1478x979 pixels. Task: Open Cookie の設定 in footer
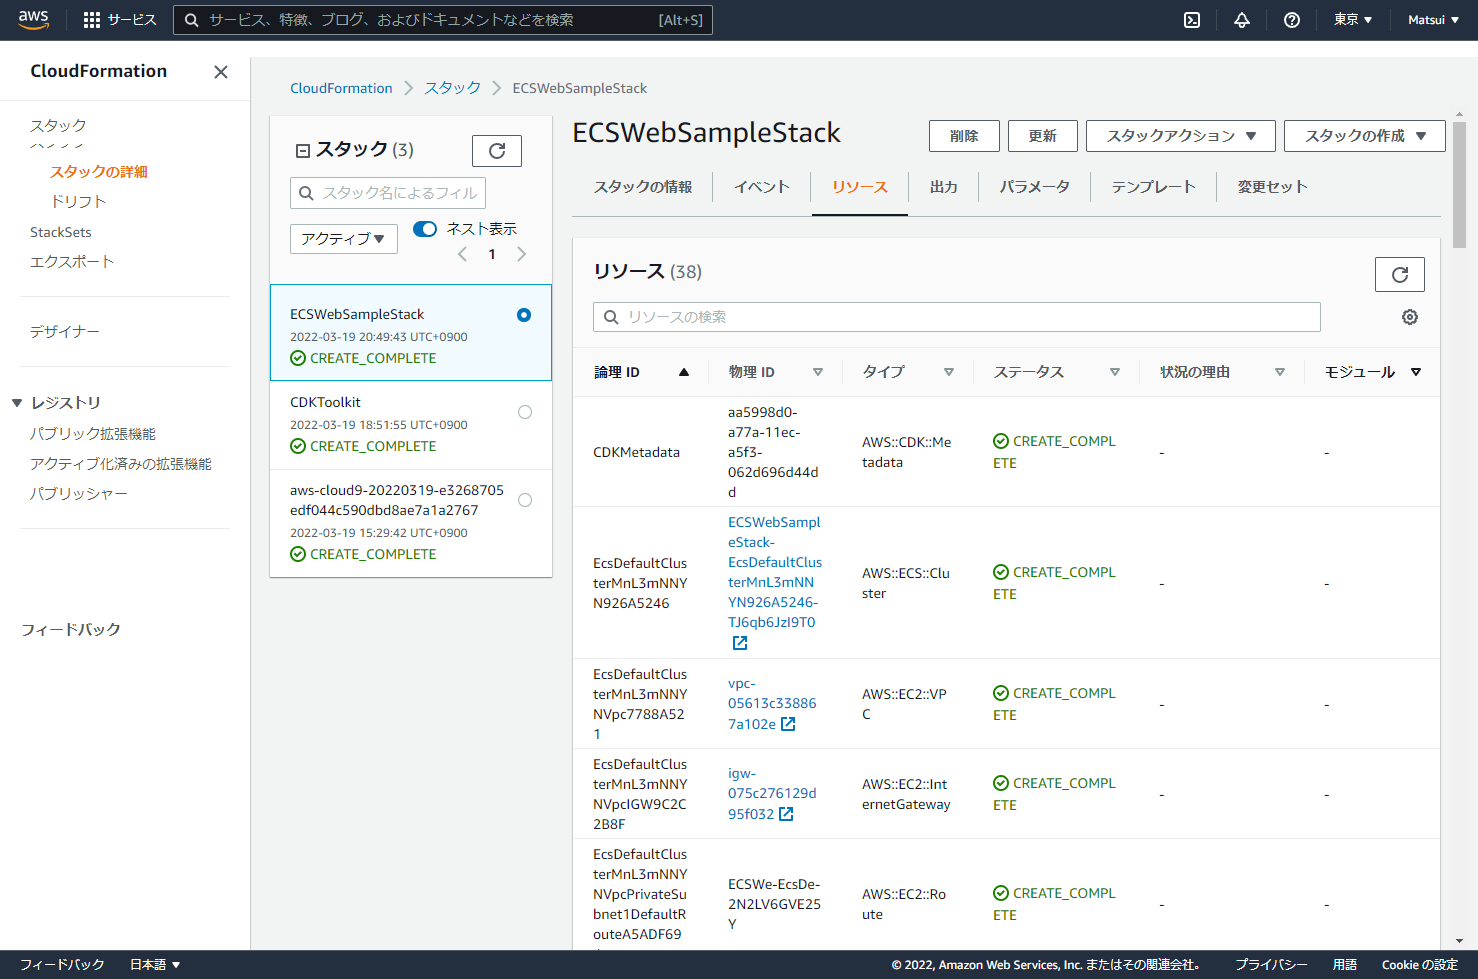point(1420,965)
